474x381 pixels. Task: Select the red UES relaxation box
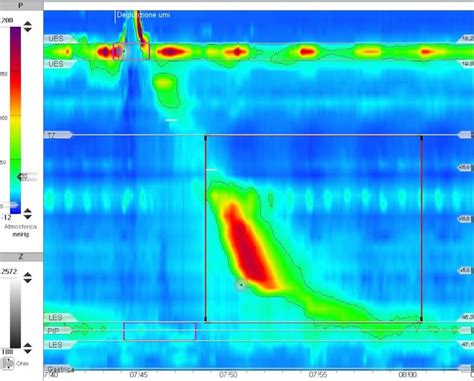(131, 51)
